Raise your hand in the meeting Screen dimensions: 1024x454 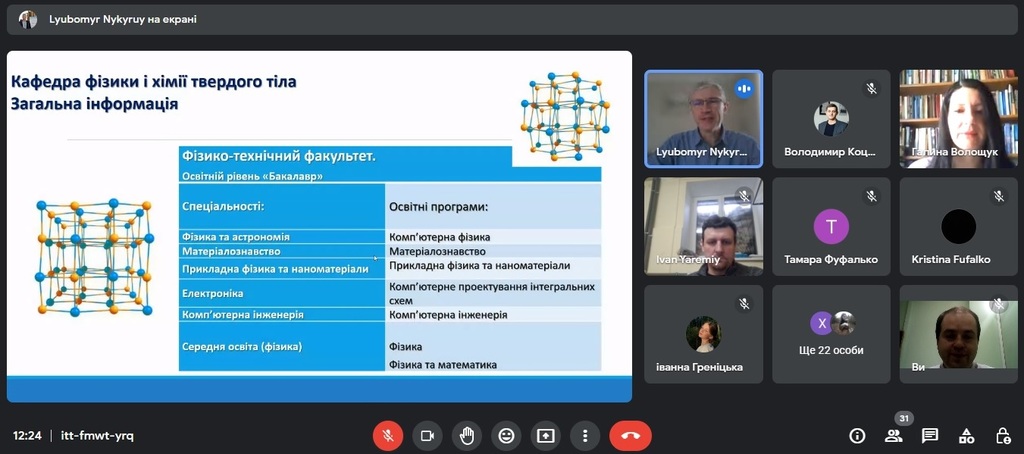tap(466, 436)
